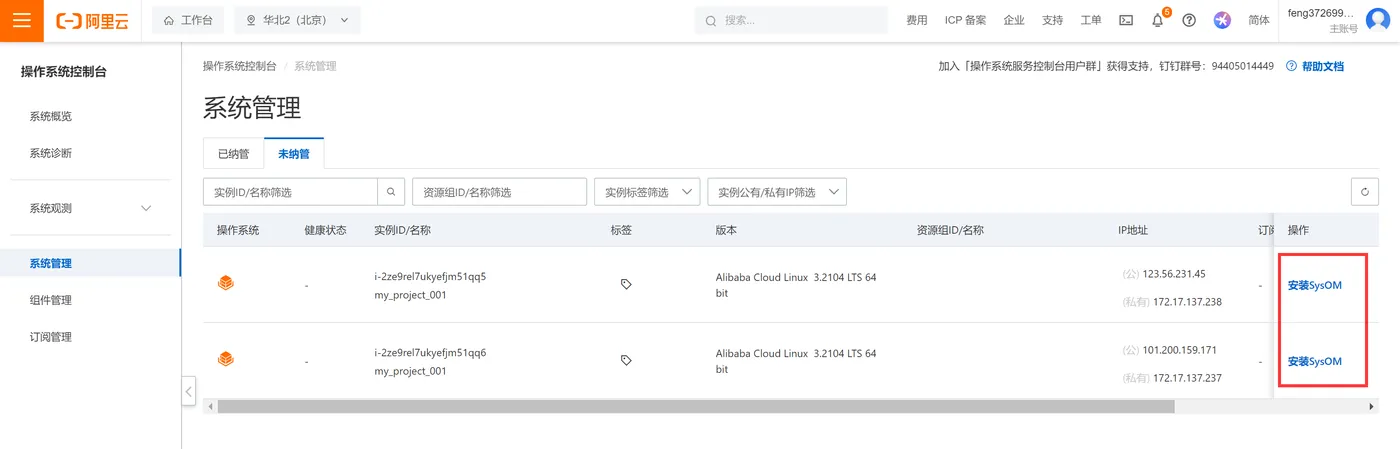Open the 帮助文档 link
Viewport: 1400px width, 449px height.
point(1322,66)
